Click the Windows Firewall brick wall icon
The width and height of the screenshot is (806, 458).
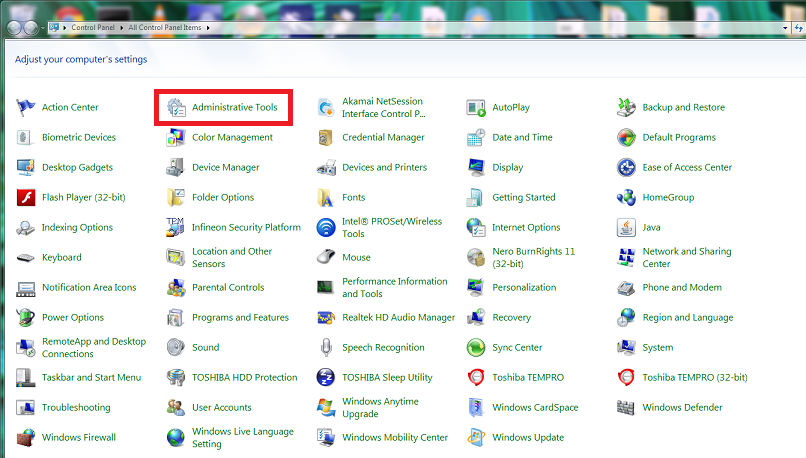25,437
